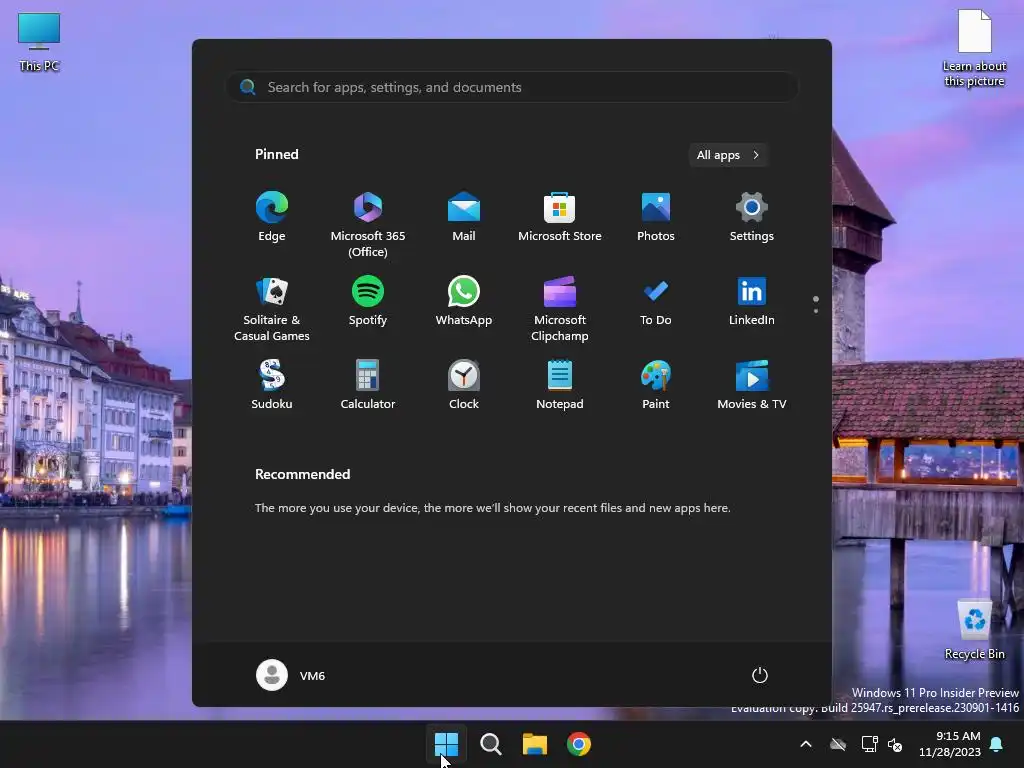Open notifications bell in tray

997,744
